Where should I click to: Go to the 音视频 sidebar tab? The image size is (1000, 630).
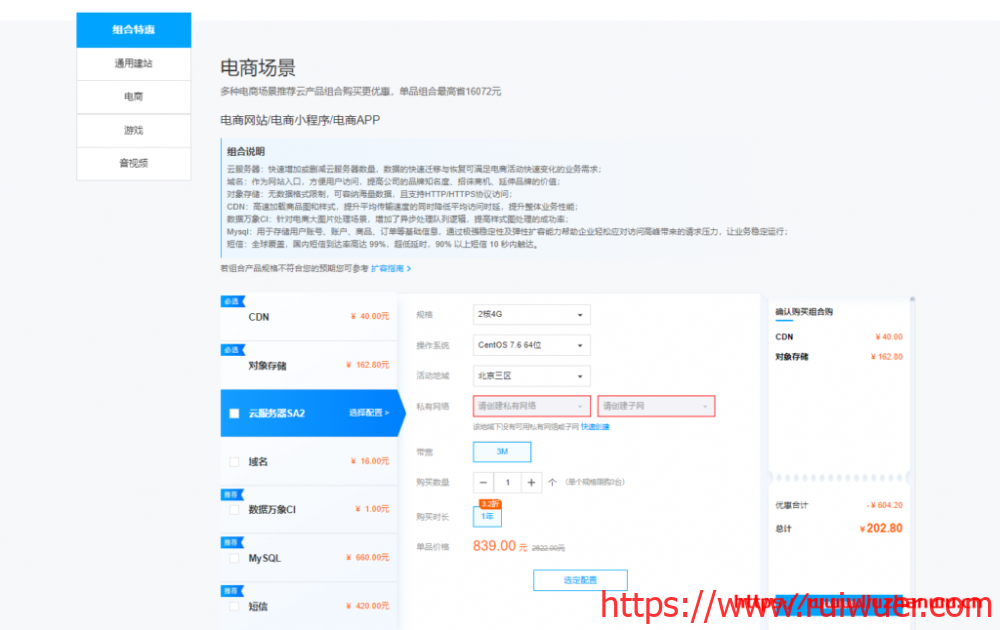tap(133, 163)
